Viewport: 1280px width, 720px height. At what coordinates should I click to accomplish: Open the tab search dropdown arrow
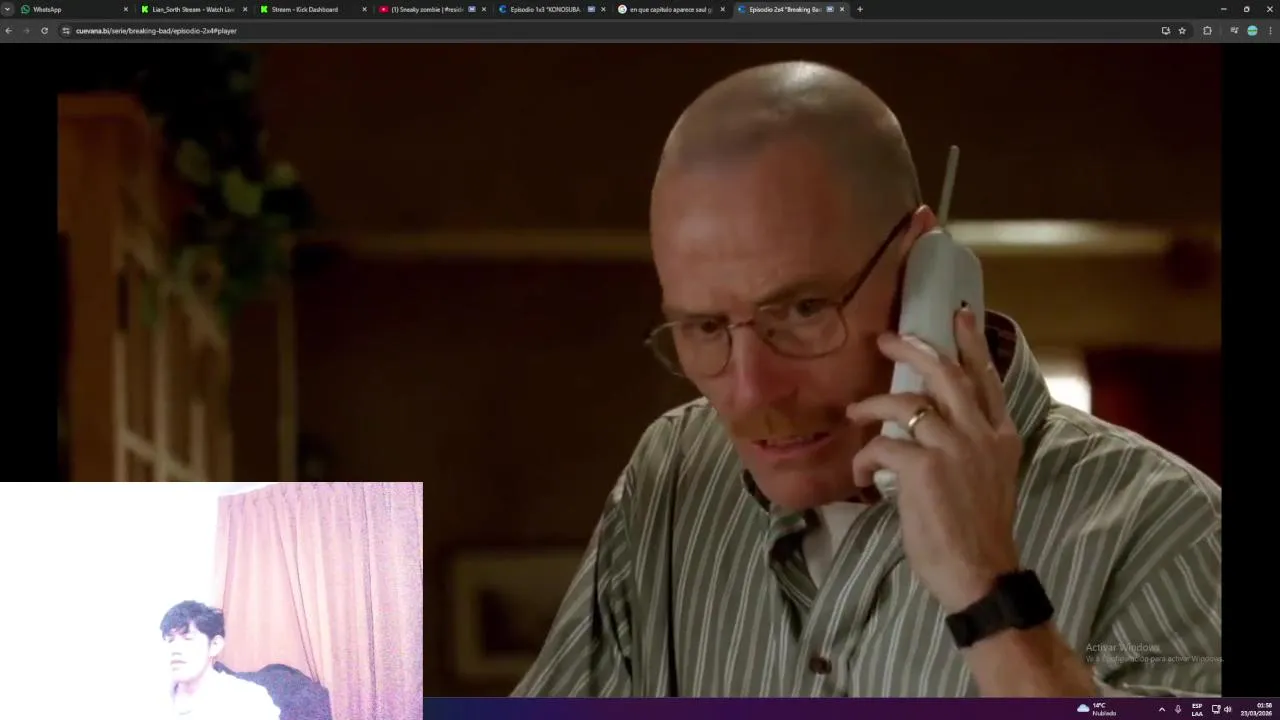[x=7, y=9]
